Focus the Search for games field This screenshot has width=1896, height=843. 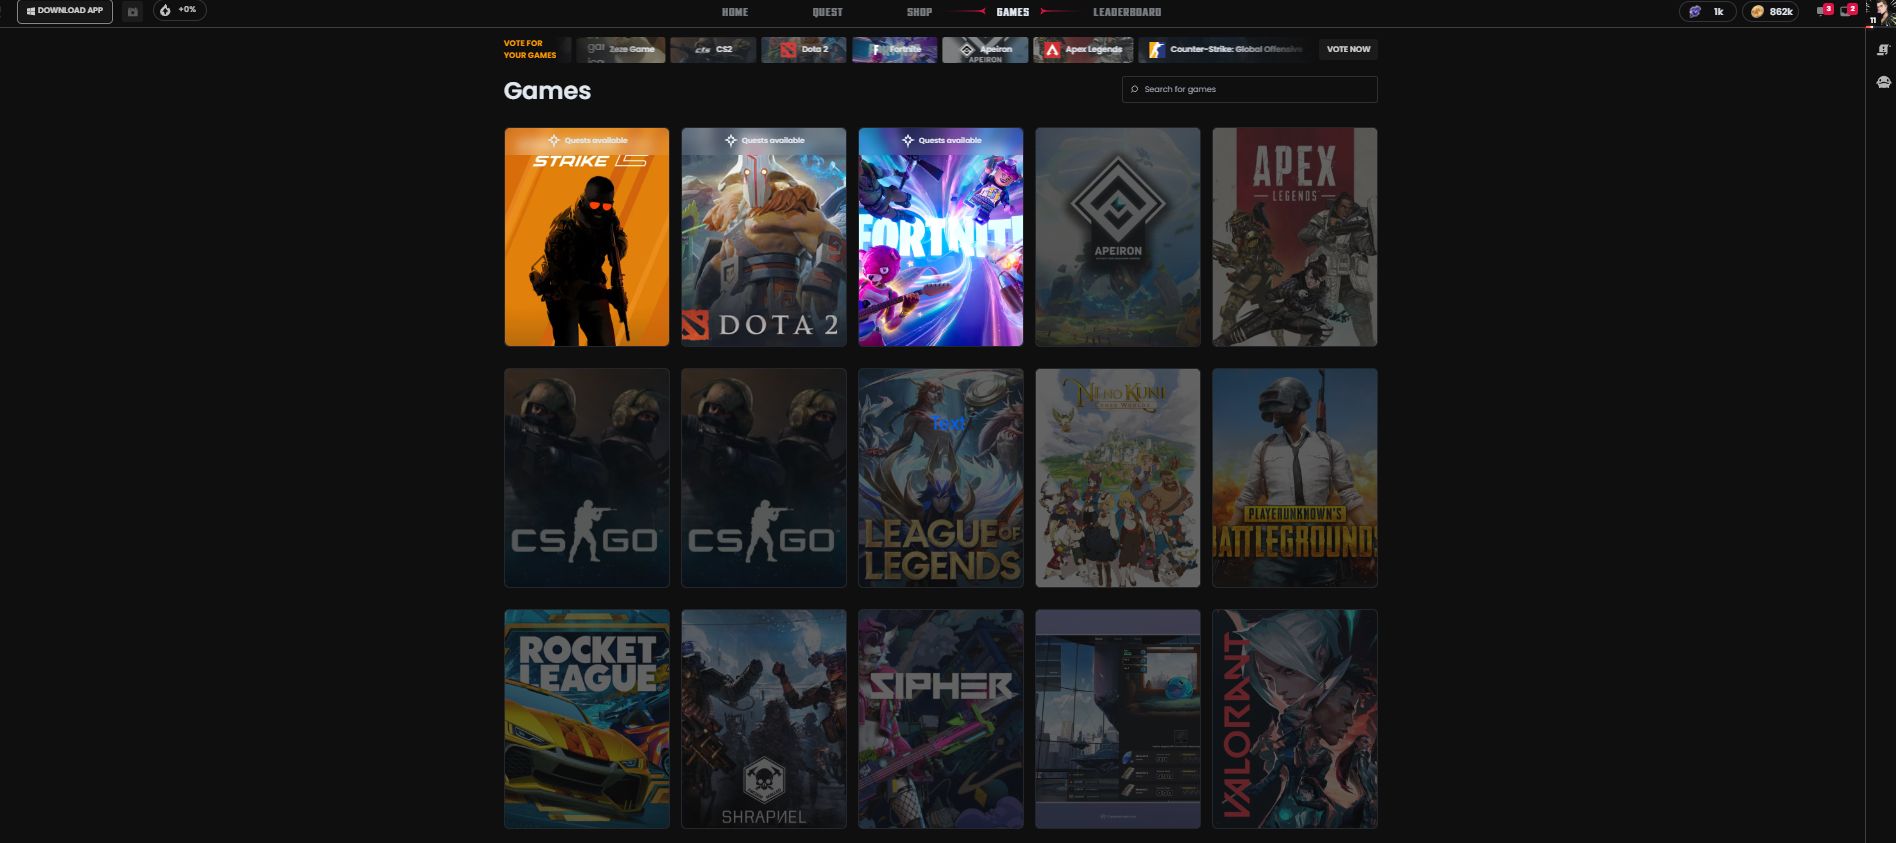[x=1249, y=89]
